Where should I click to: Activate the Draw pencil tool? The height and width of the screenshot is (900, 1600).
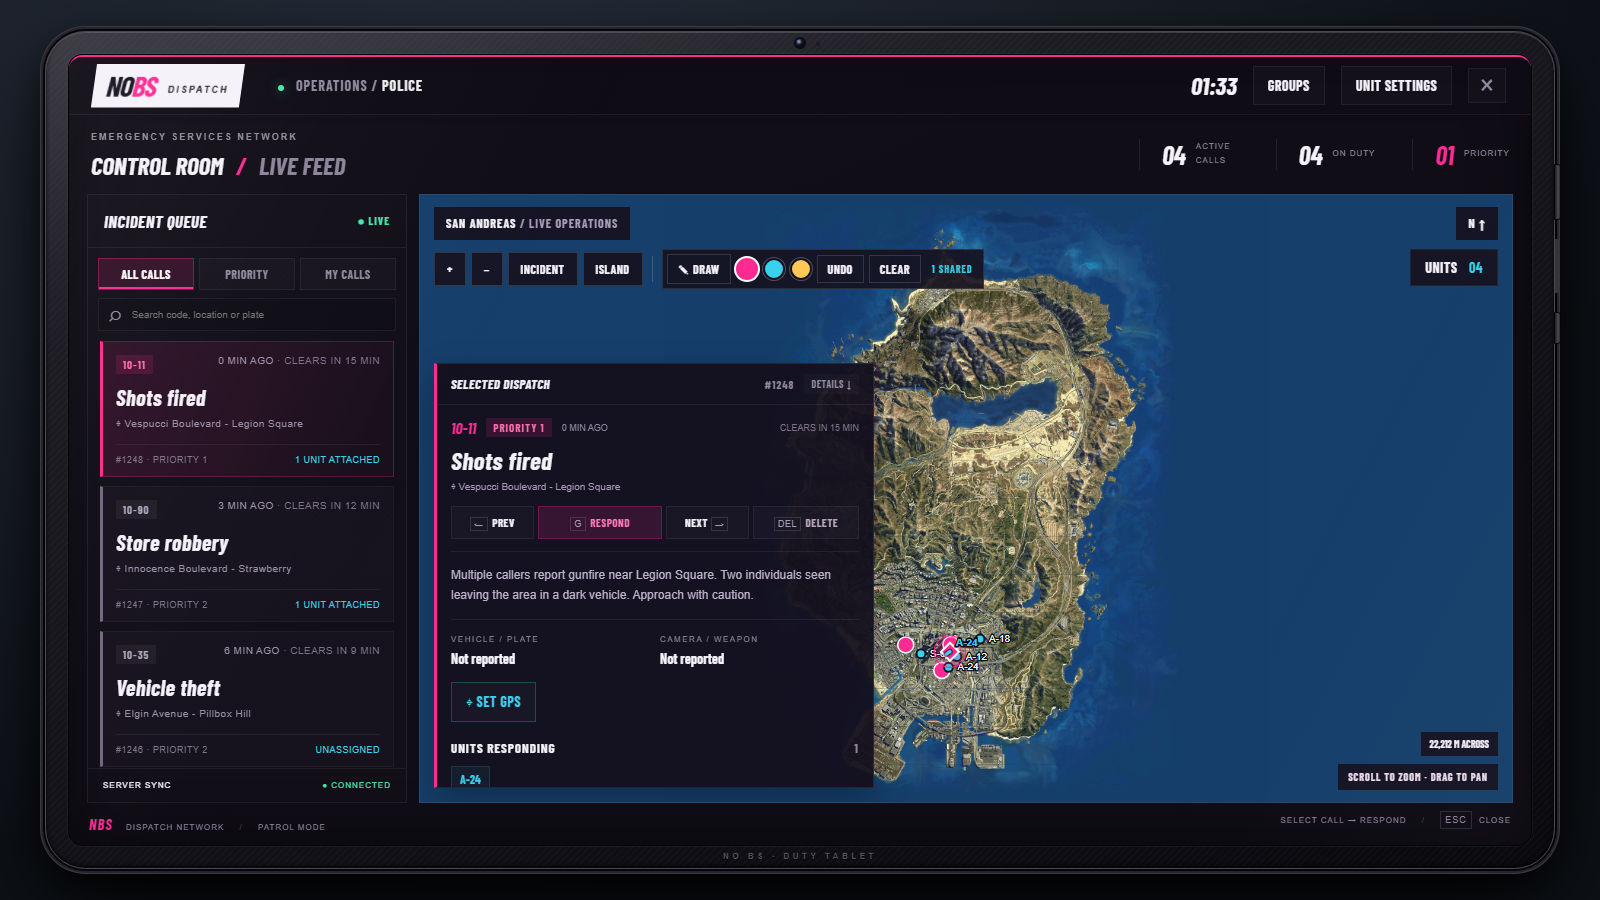pos(699,269)
